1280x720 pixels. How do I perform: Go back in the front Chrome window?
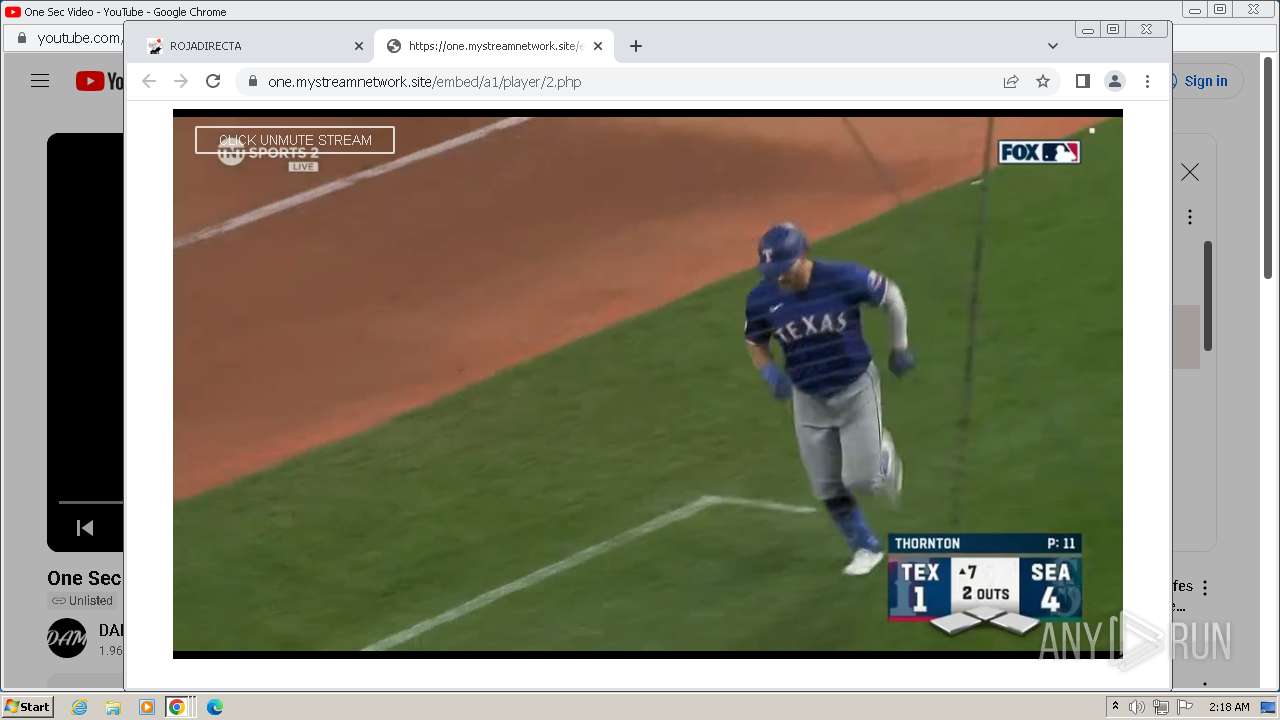[x=149, y=81]
